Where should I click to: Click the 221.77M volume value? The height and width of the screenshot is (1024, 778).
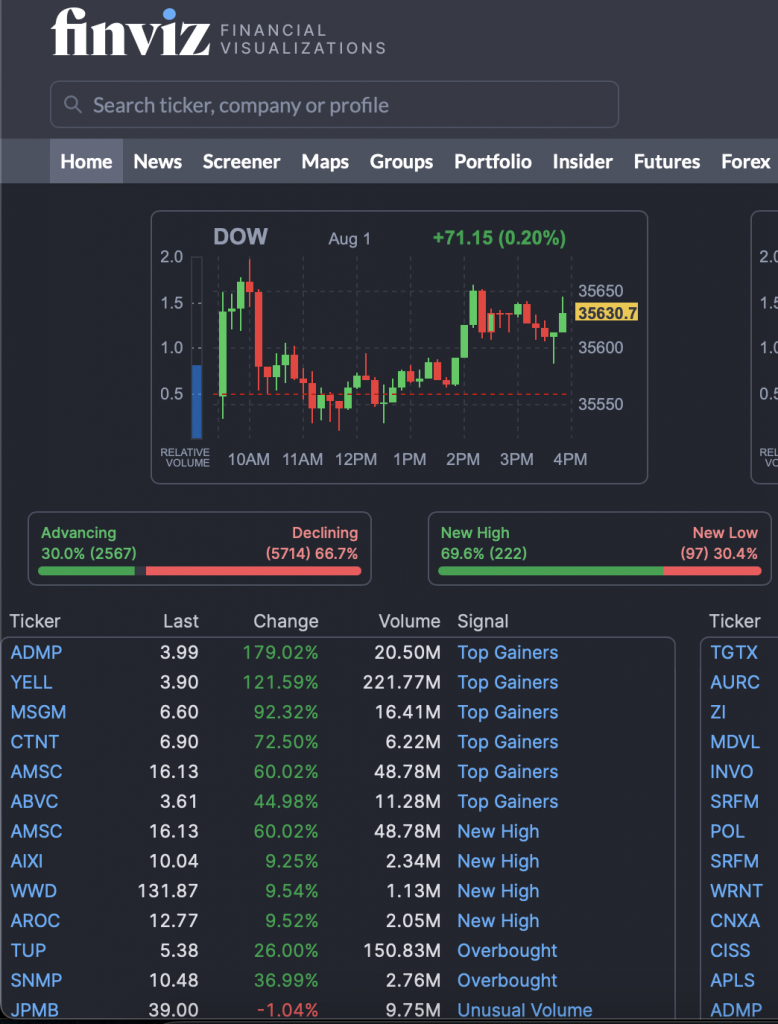[401, 682]
